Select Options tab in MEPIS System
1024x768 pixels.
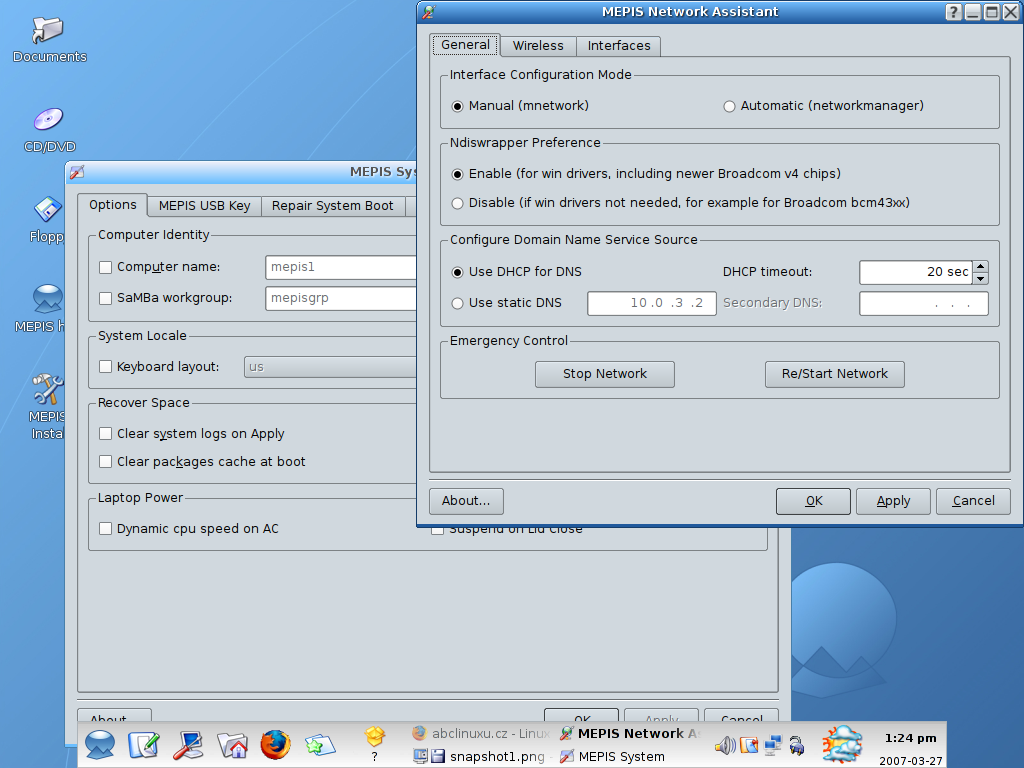[x=112, y=205]
